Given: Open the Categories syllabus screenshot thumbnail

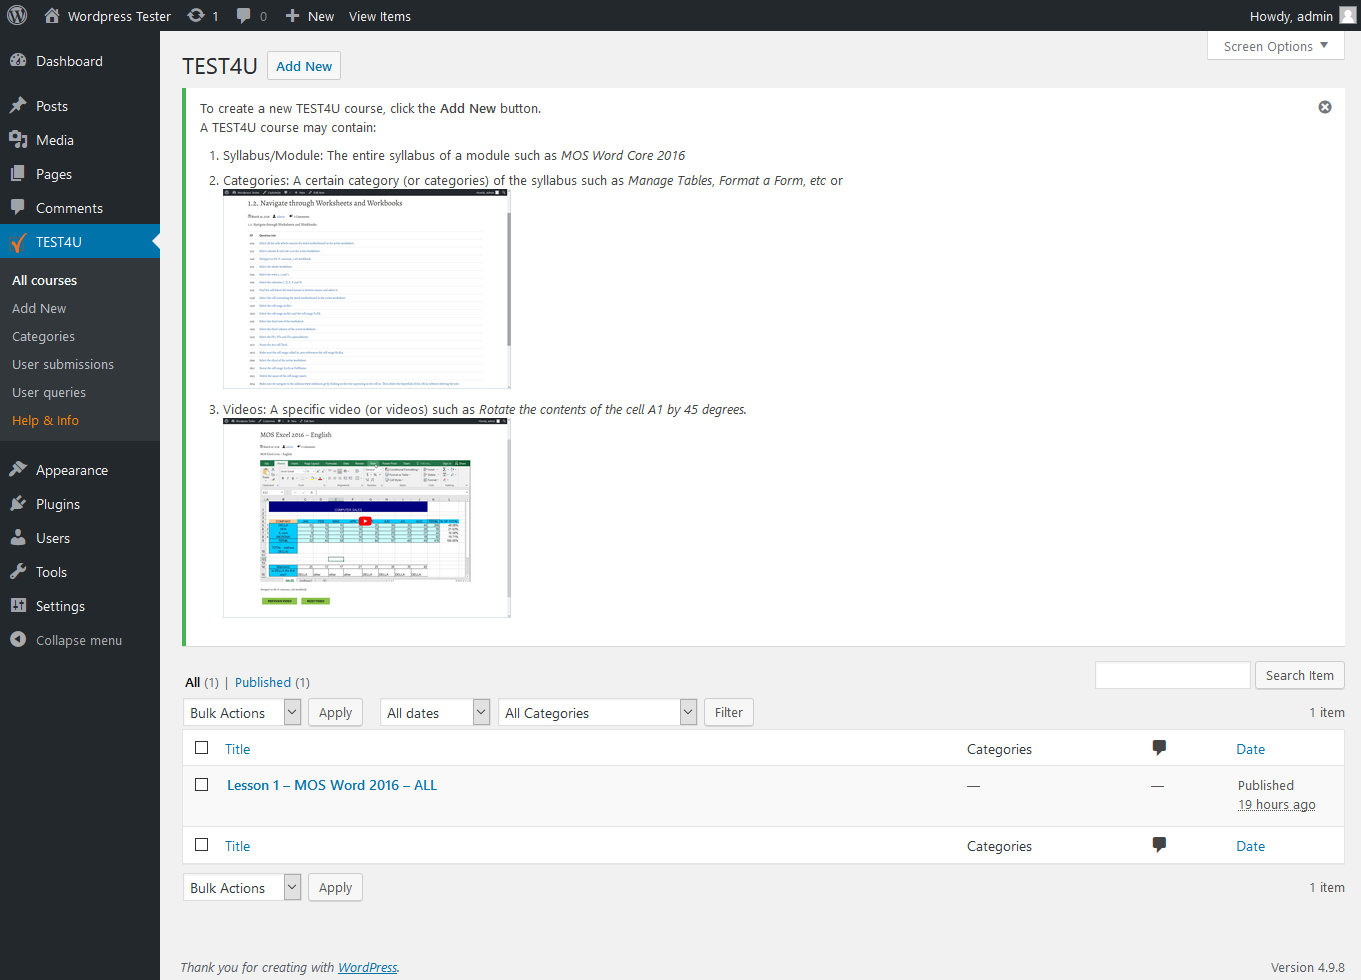Looking at the screenshot, I should pos(367,289).
